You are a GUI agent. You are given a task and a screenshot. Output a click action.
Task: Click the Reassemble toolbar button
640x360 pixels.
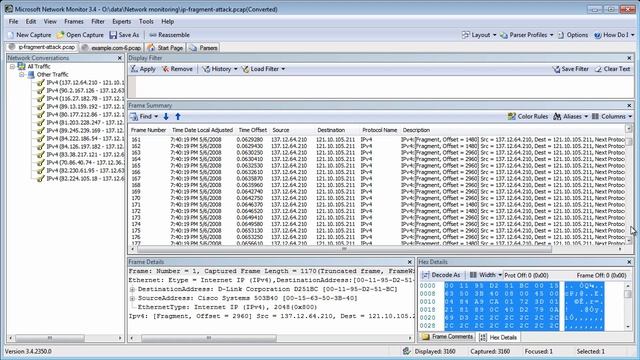tap(169, 35)
